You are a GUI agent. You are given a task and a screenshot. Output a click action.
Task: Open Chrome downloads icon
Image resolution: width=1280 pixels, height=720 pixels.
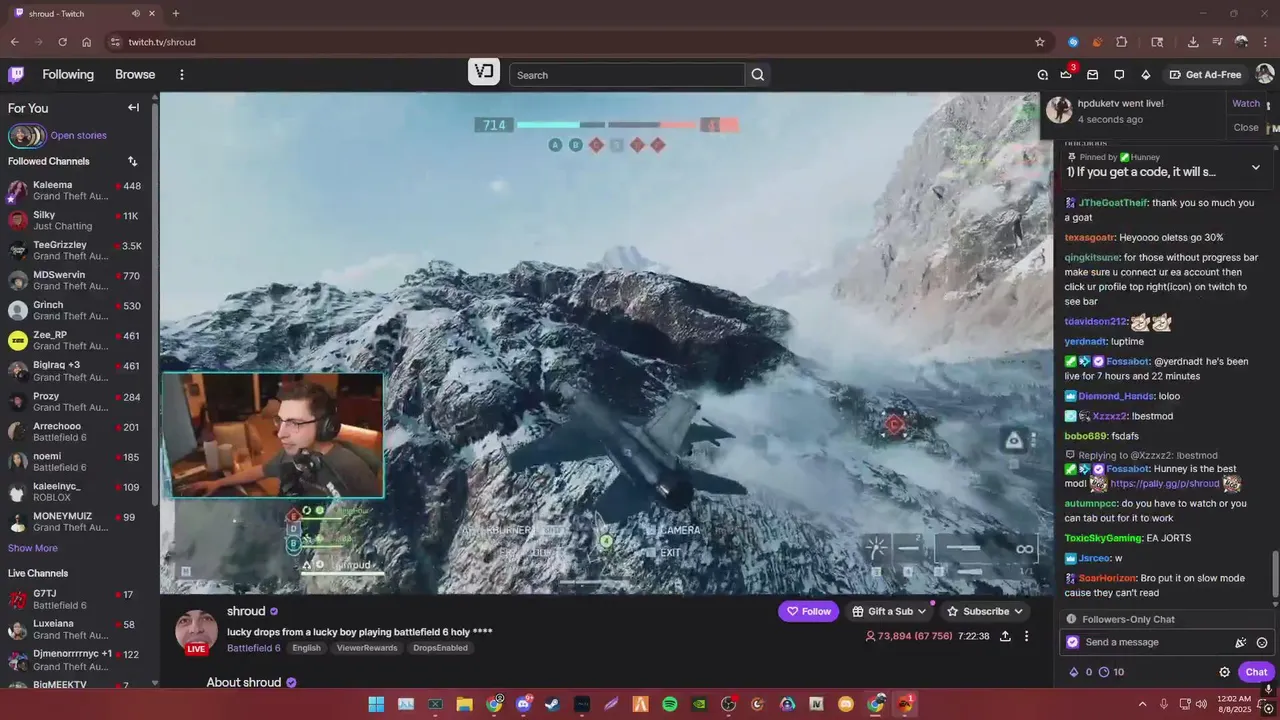(x=1193, y=42)
